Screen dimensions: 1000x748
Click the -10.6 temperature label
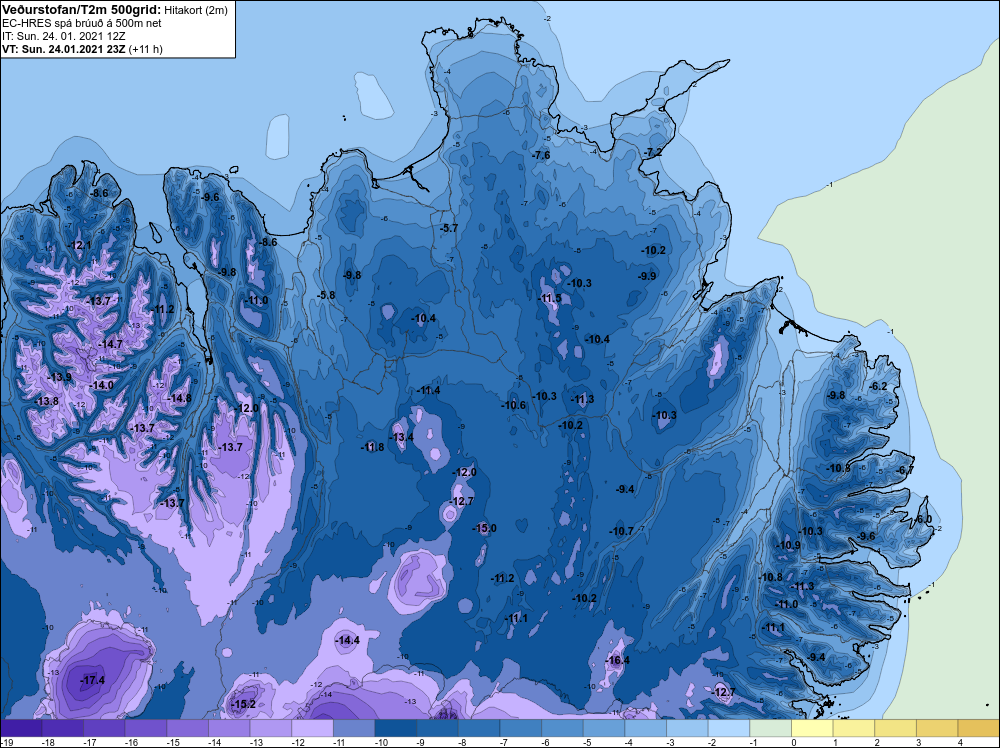[x=513, y=405]
